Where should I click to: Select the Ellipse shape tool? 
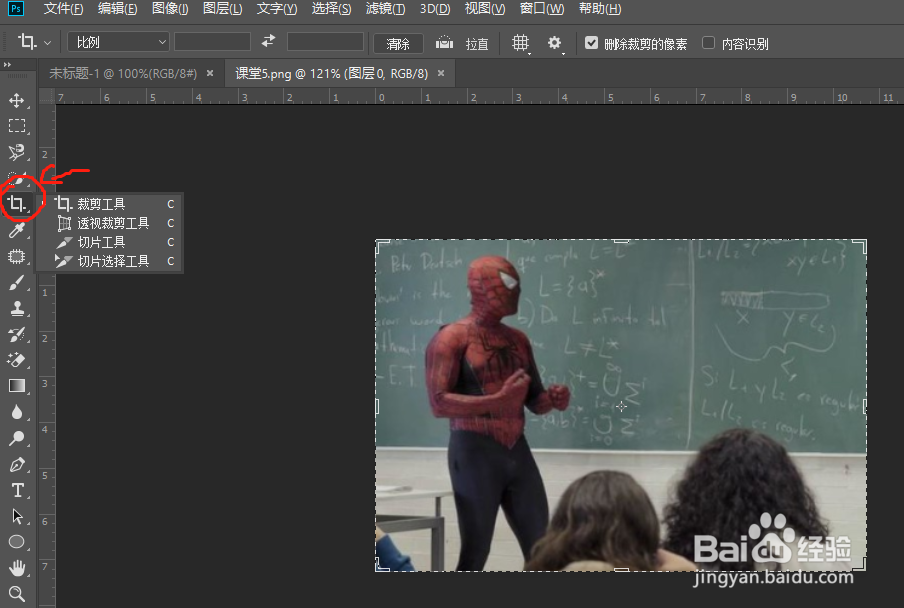pos(17,542)
